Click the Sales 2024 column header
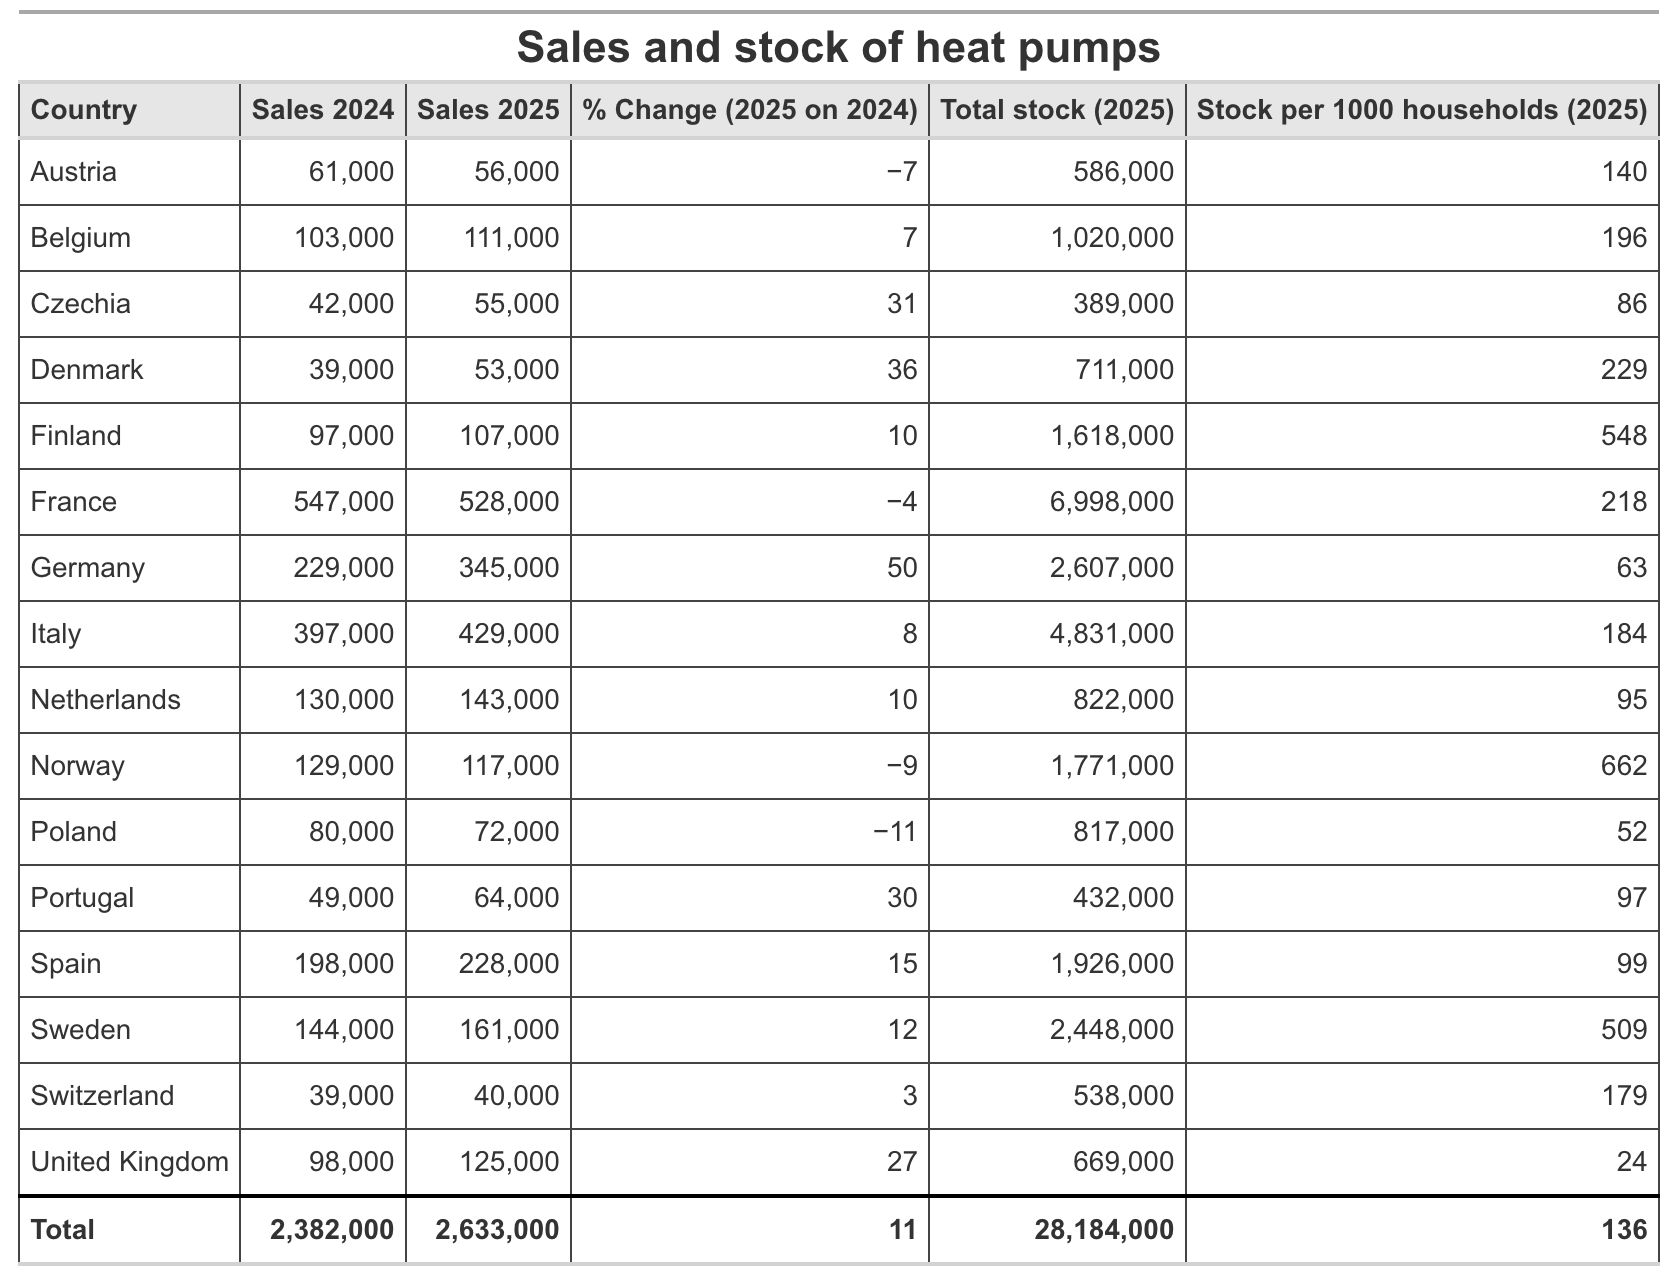Image resolution: width=1678 pixels, height=1276 pixels. point(323,109)
